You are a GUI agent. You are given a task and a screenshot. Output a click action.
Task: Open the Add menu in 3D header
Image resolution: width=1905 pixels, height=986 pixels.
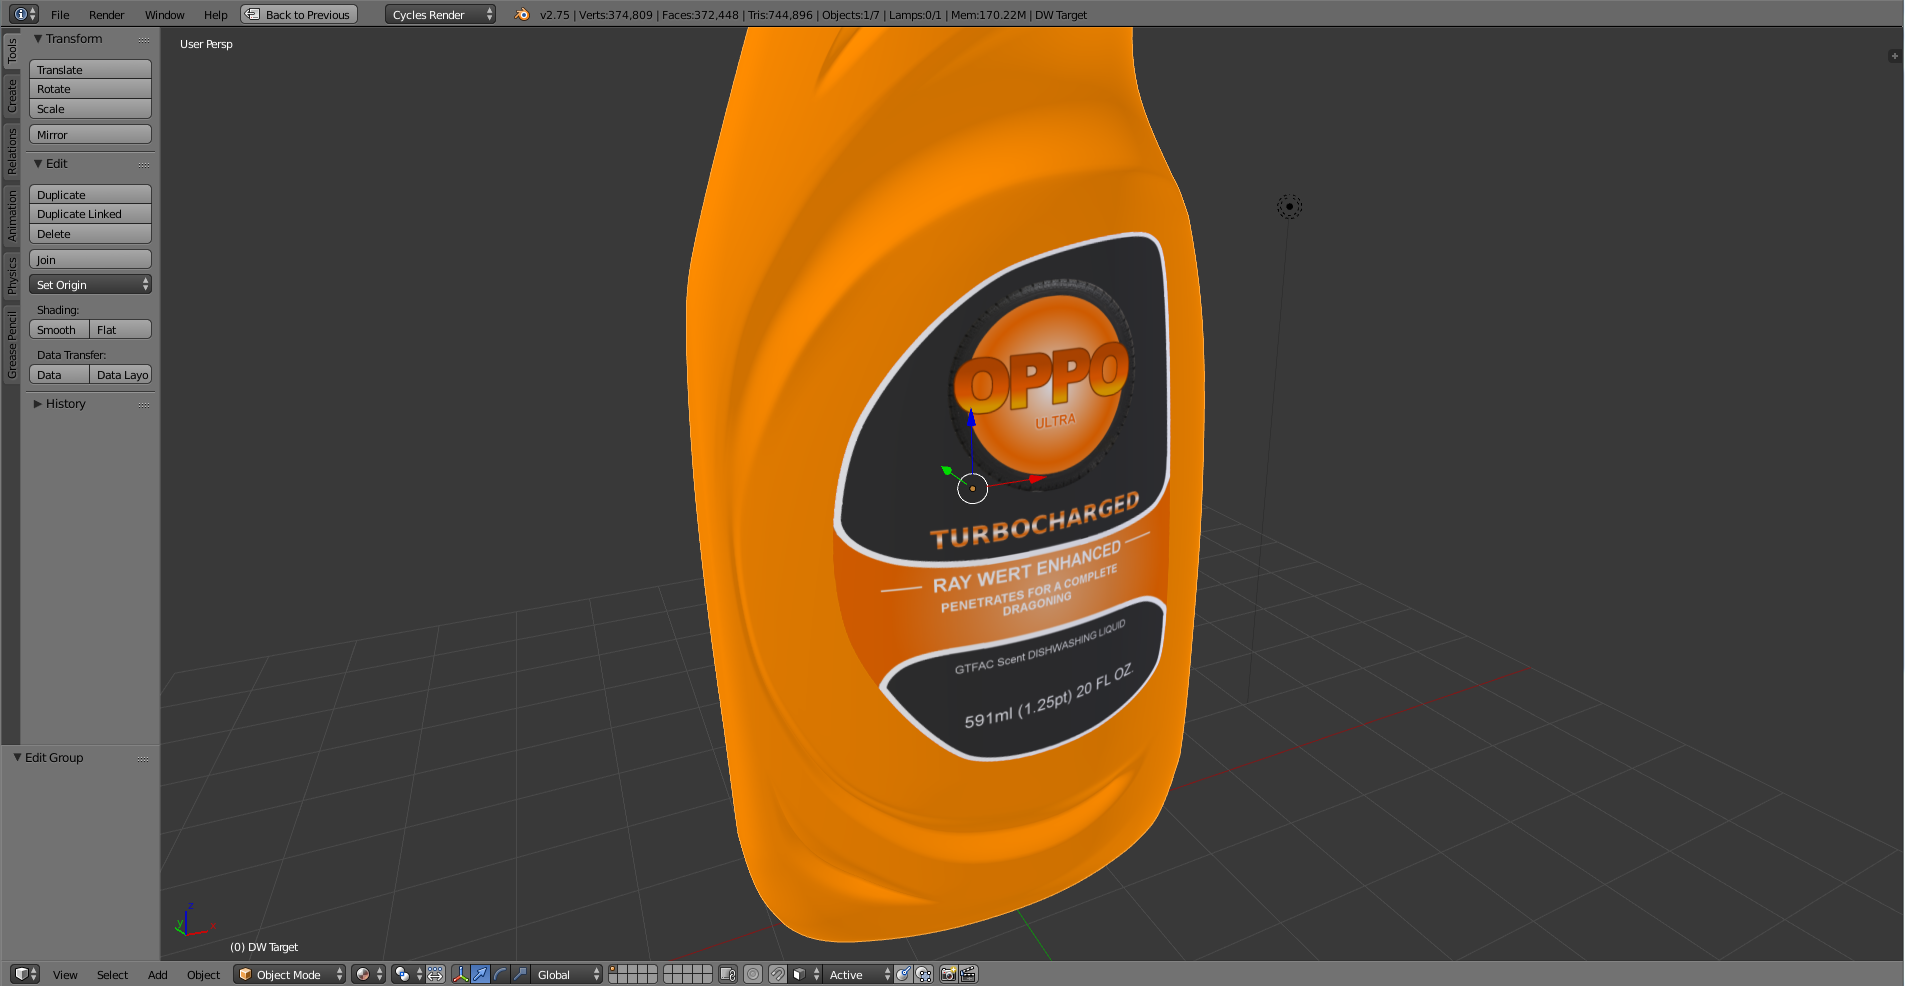(x=157, y=975)
